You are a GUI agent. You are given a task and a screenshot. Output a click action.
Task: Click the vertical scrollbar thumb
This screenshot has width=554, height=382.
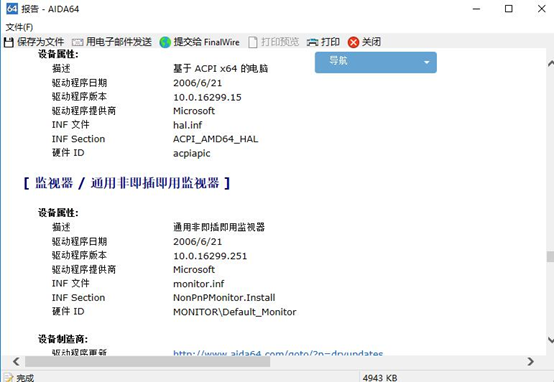coord(550,257)
